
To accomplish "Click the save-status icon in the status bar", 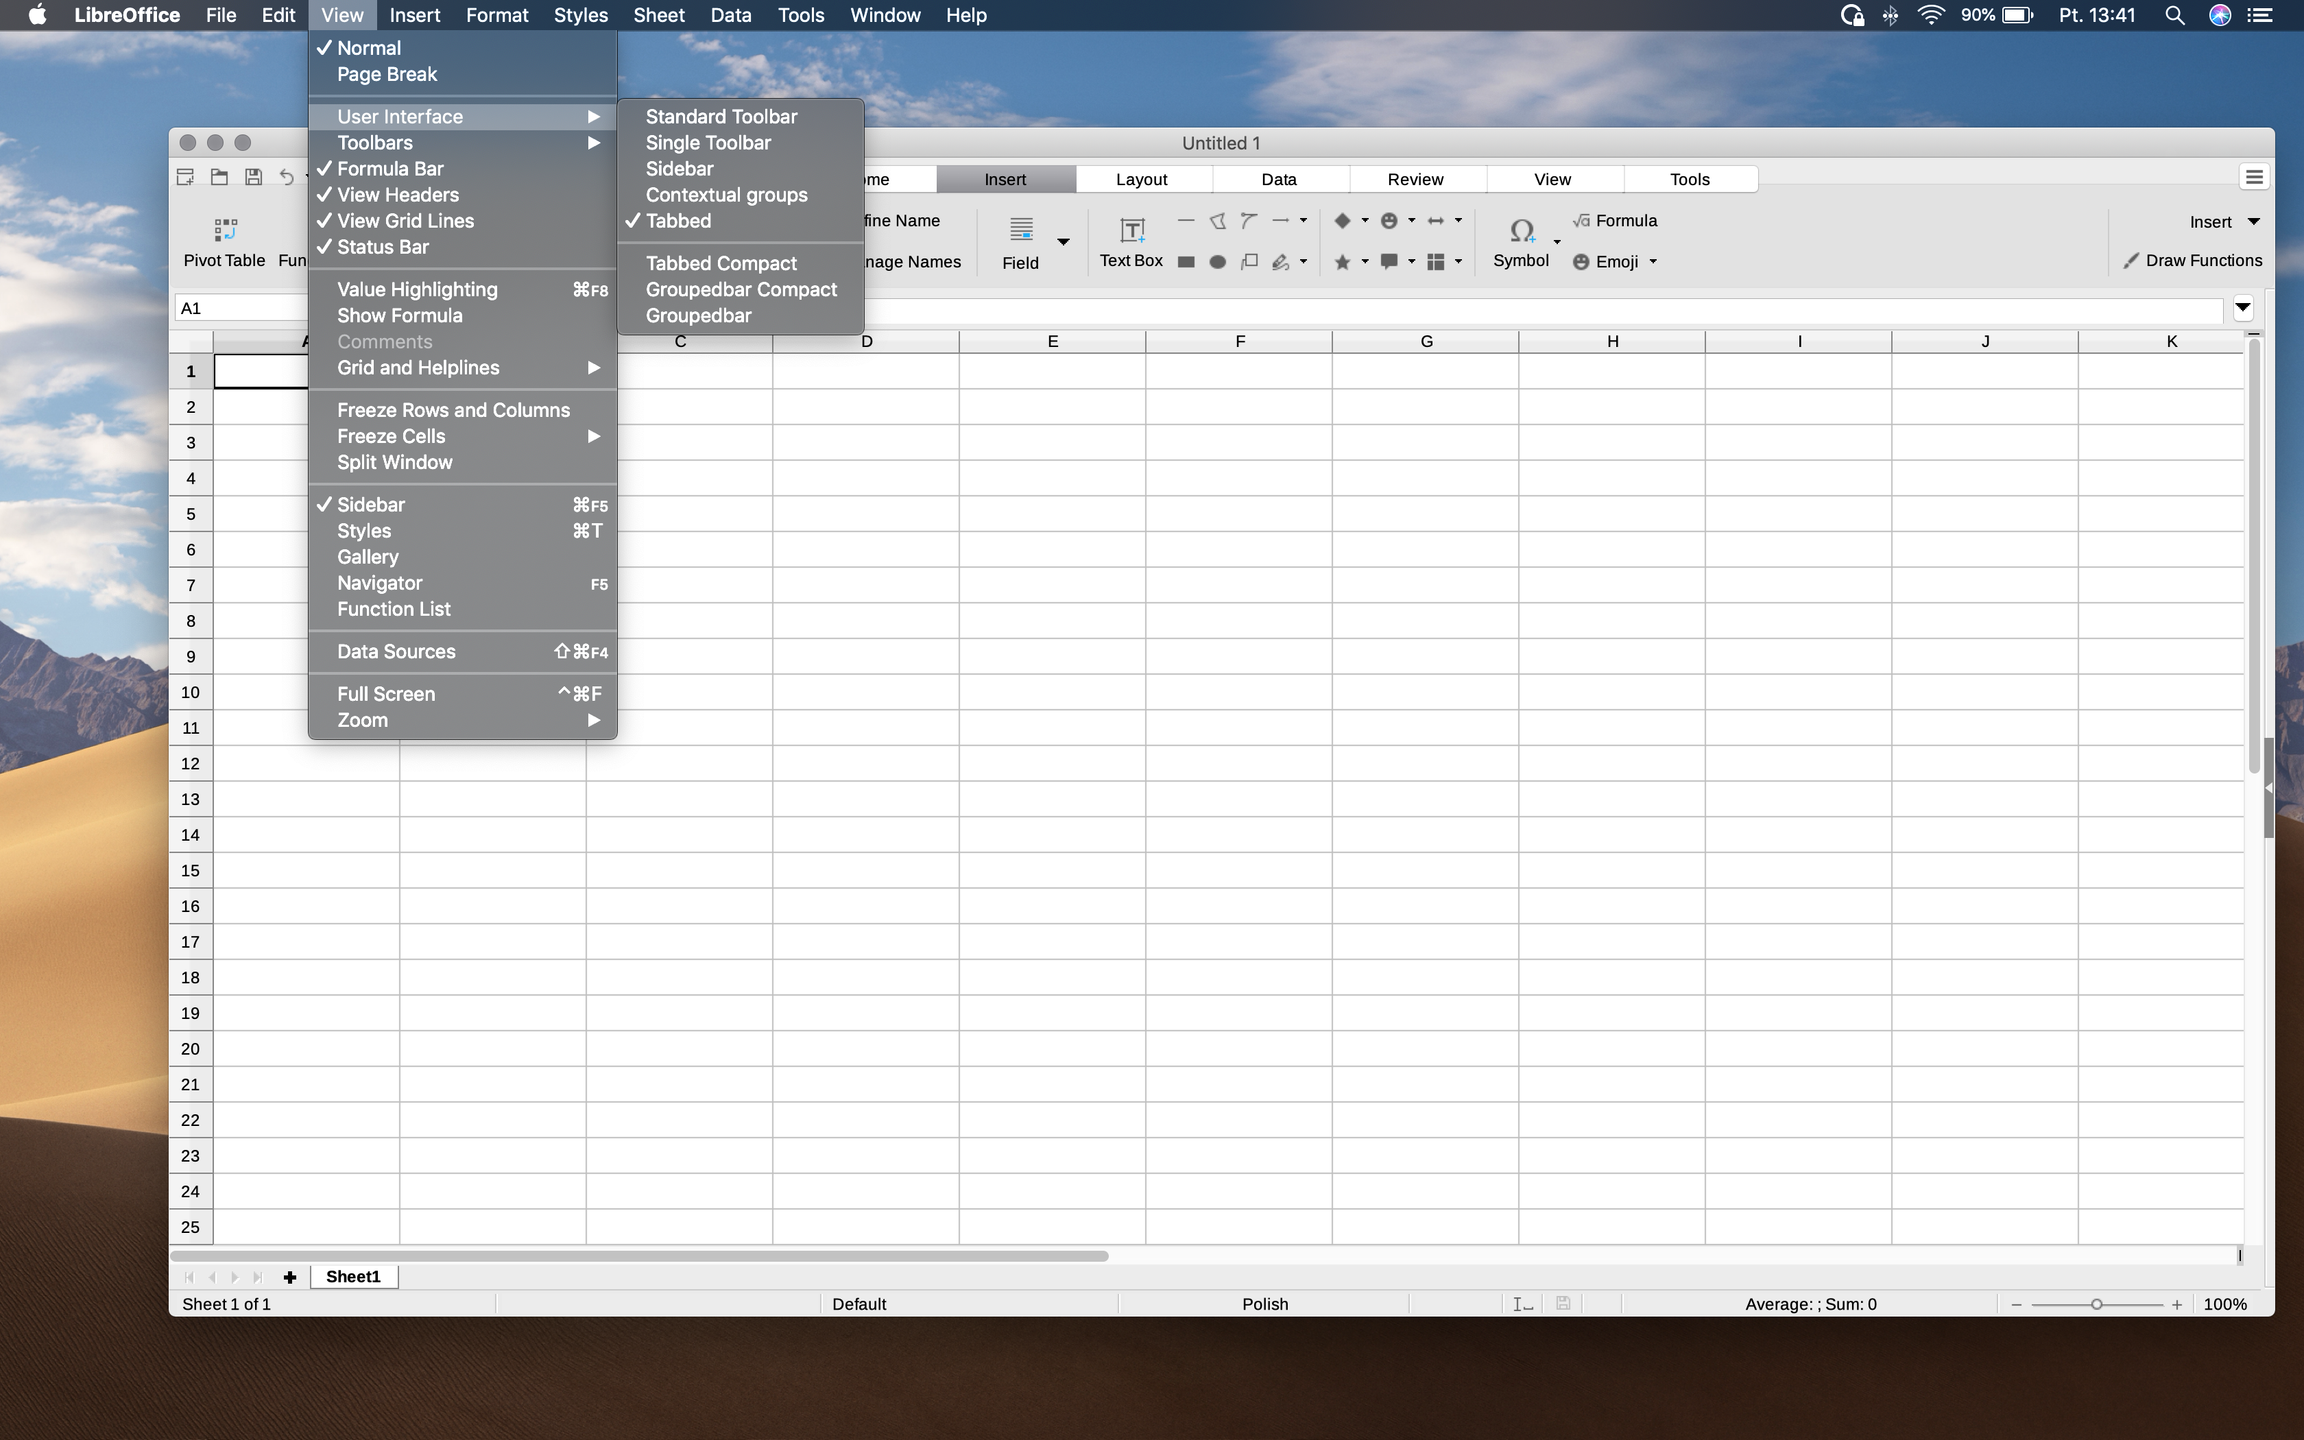I will coord(1563,1303).
